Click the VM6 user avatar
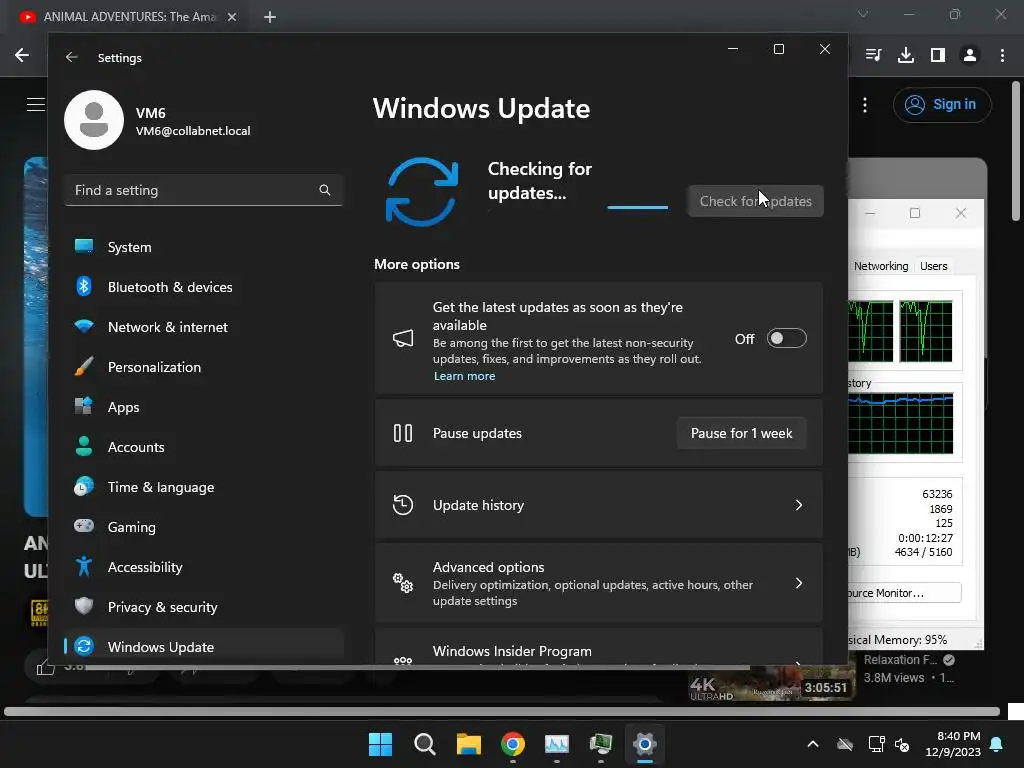 coord(94,120)
